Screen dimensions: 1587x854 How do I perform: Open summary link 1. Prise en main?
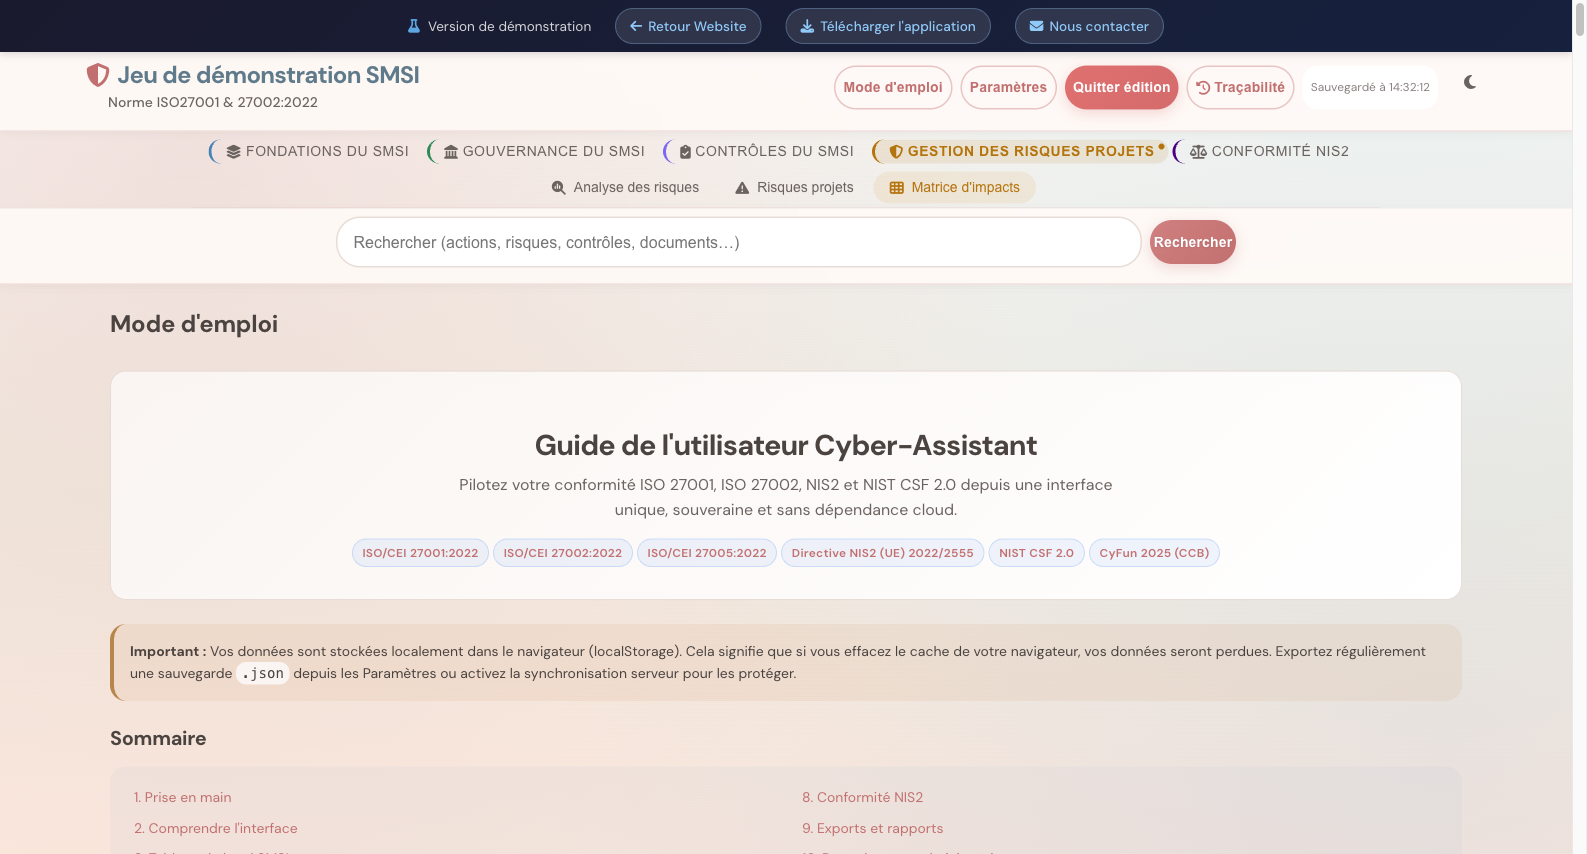[183, 797]
